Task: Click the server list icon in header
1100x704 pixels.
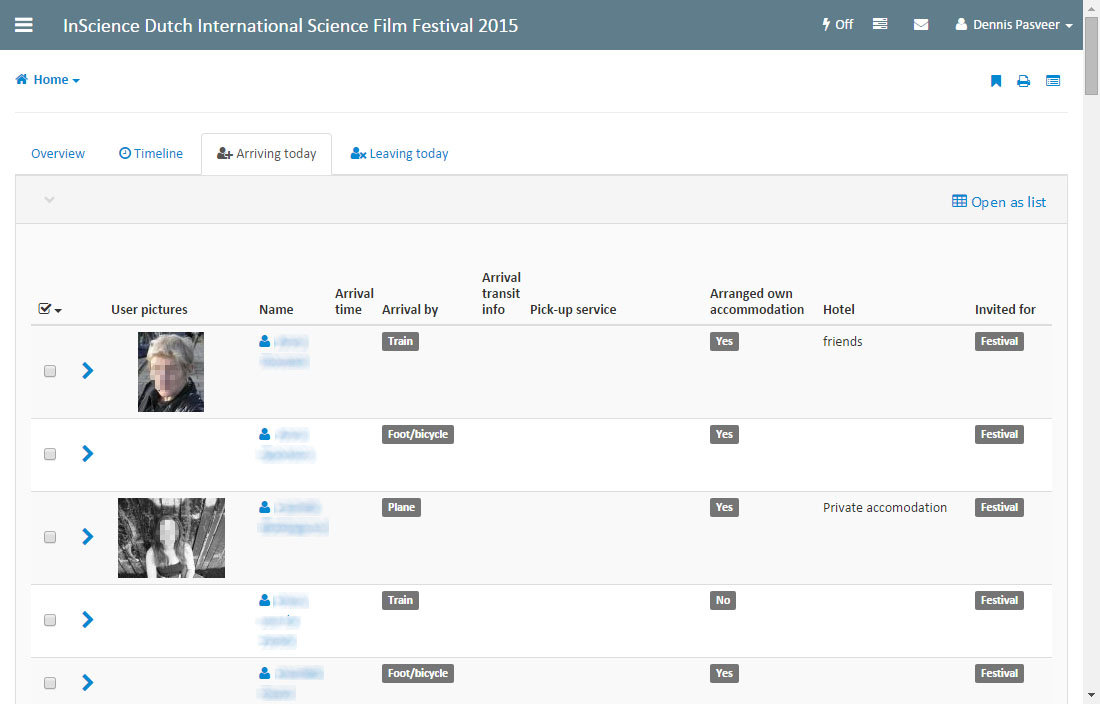Action: (x=880, y=25)
